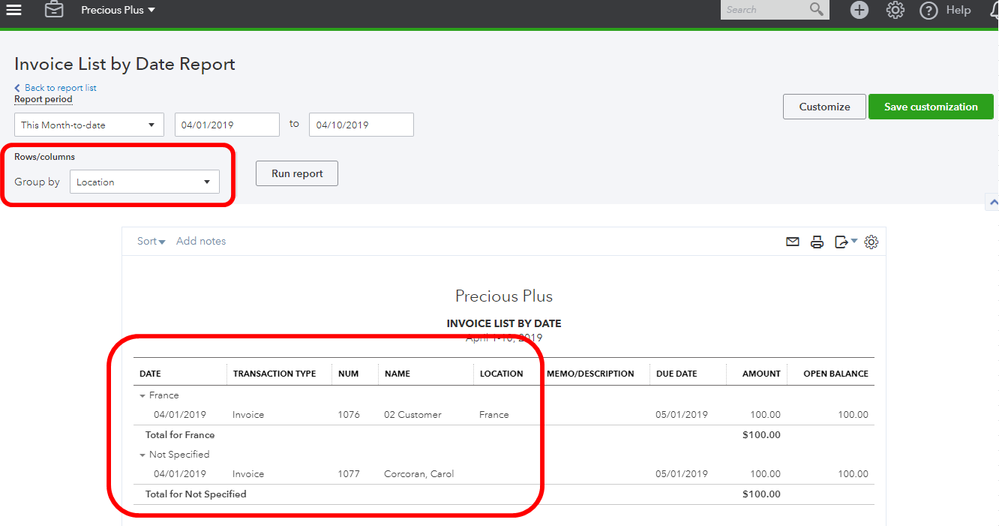Click the briefcase company icon

(54, 10)
